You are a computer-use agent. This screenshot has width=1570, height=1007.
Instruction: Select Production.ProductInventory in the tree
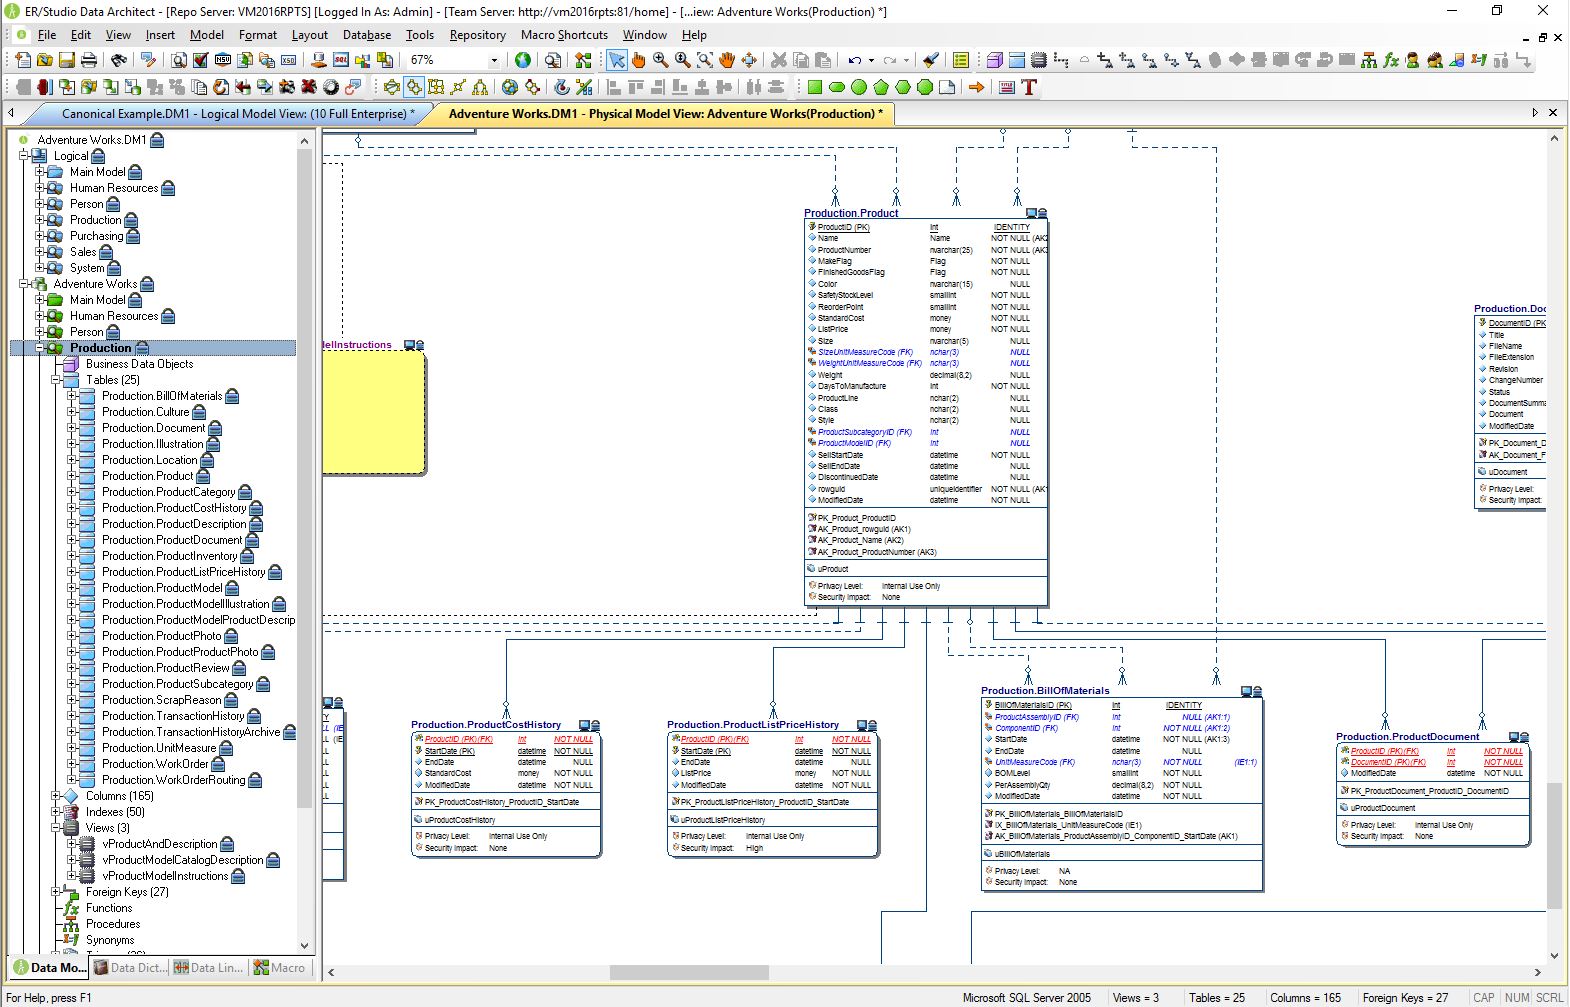pyautogui.click(x=169, y=556)
